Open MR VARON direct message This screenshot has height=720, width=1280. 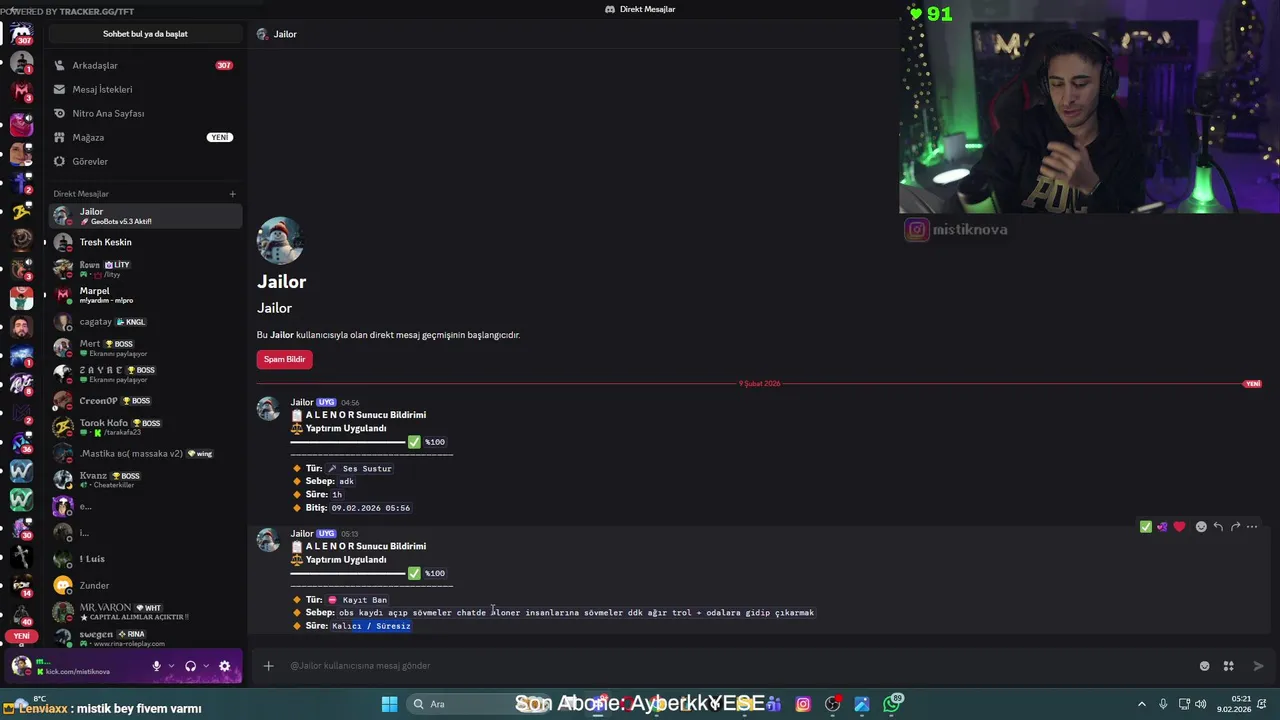(x=145, y=612)
